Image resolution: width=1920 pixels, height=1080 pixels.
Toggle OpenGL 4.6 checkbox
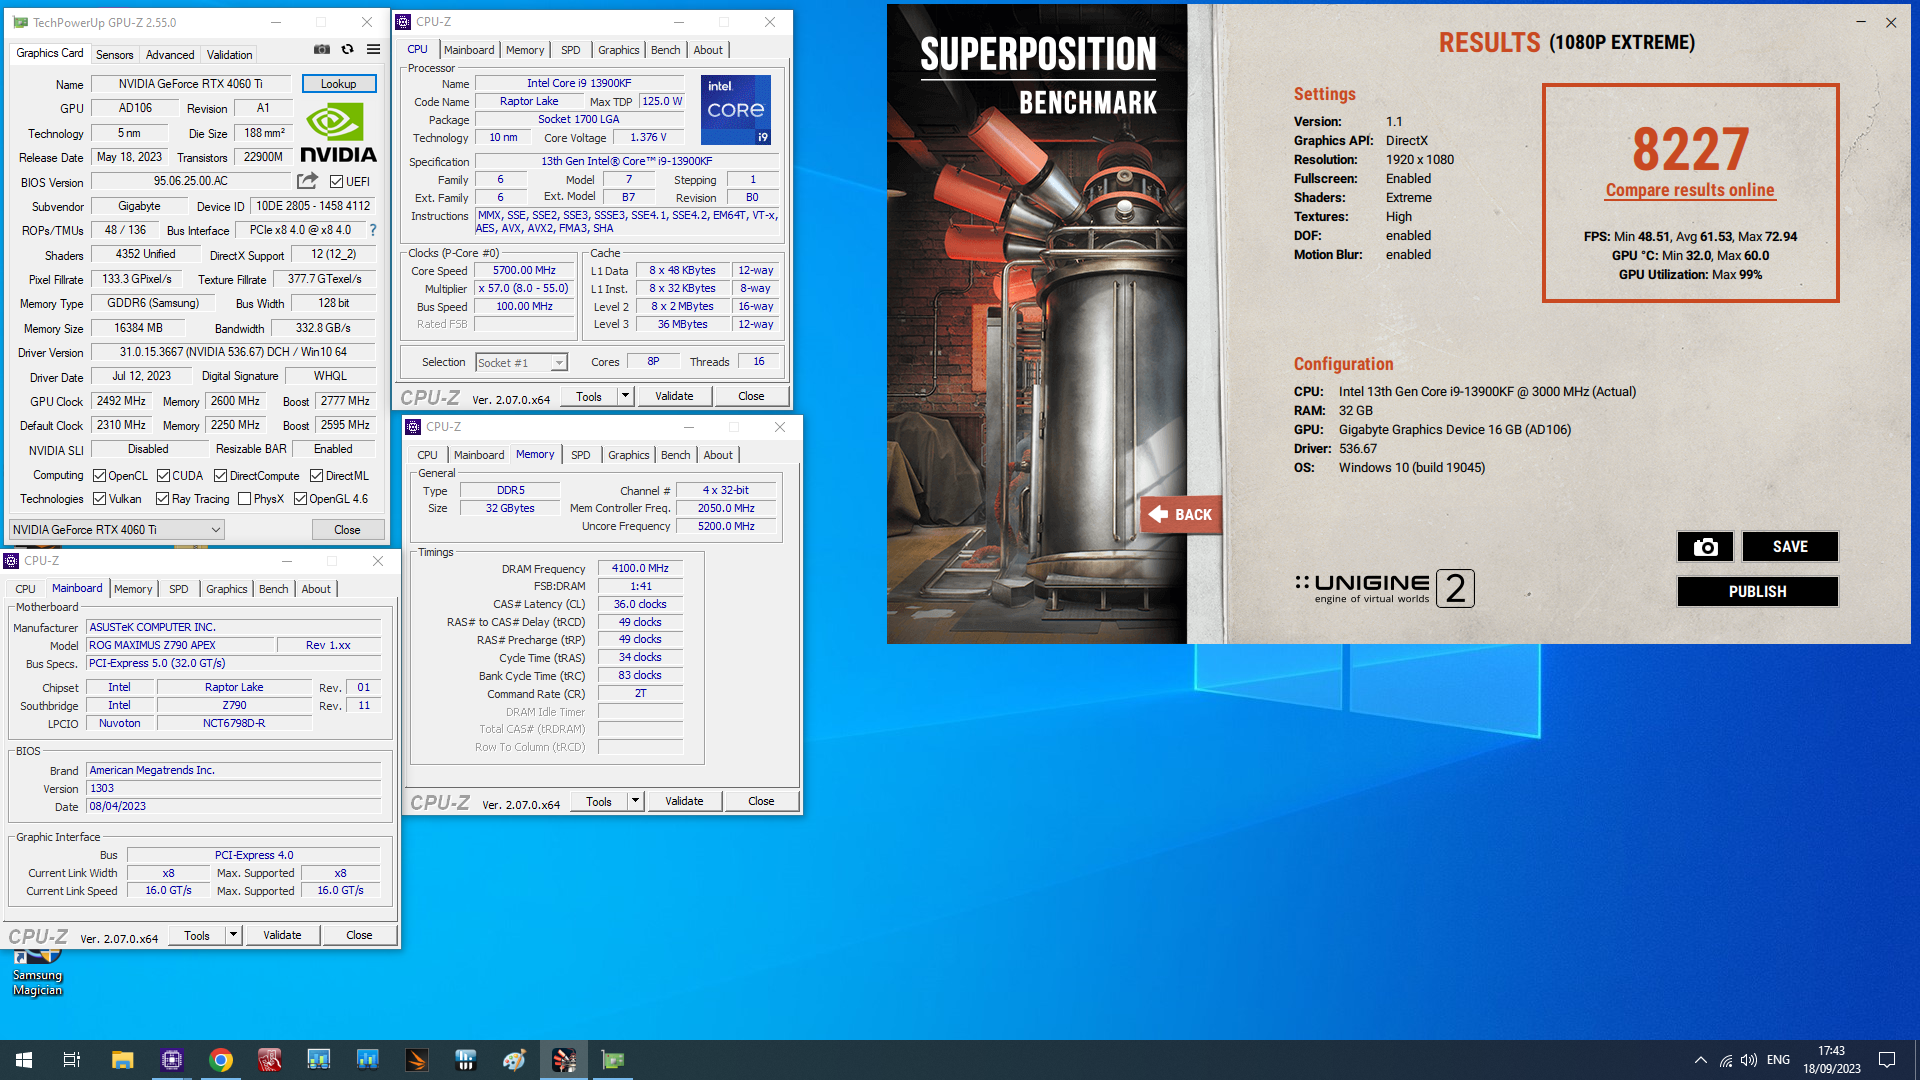tap(301, 499)
